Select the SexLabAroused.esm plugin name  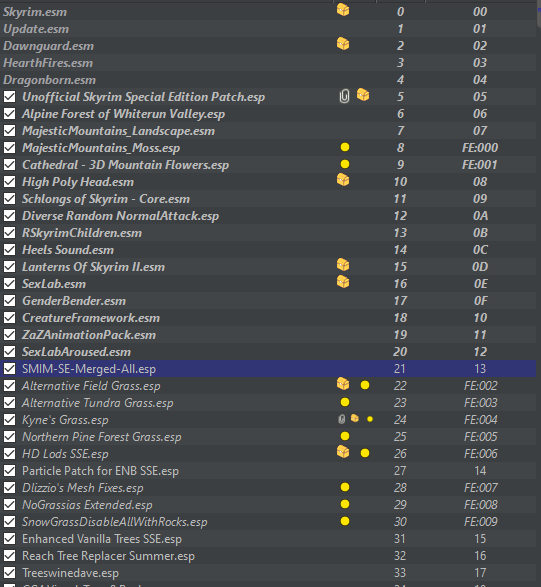76,352
